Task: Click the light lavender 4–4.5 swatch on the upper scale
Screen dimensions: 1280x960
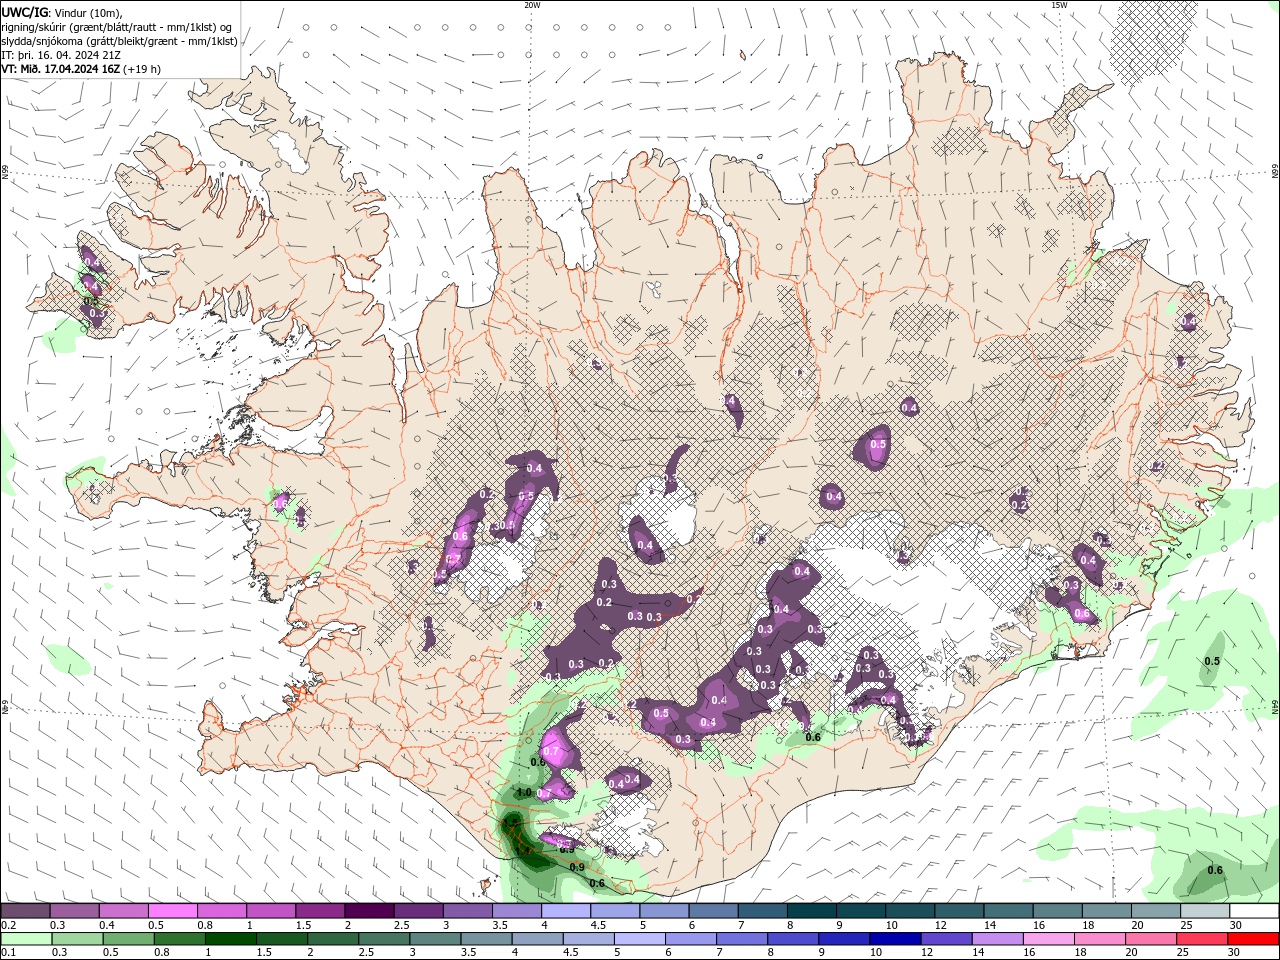Action: pos(564,911)
